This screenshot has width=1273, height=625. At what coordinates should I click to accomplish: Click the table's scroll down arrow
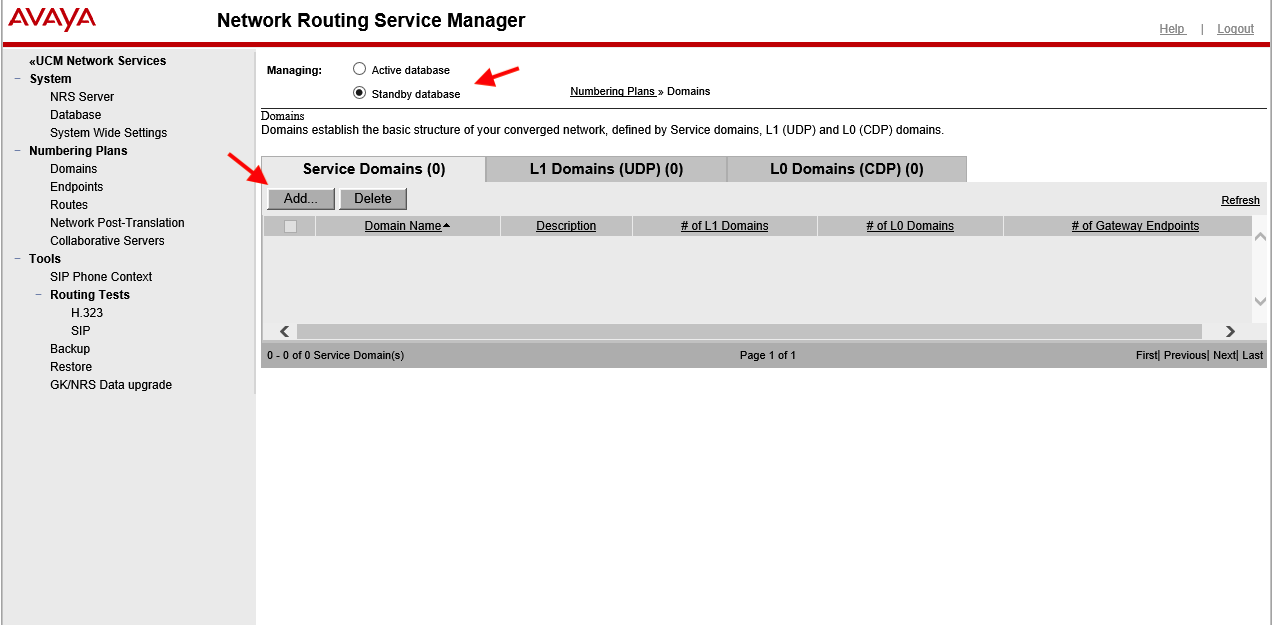click(1260, 301)
